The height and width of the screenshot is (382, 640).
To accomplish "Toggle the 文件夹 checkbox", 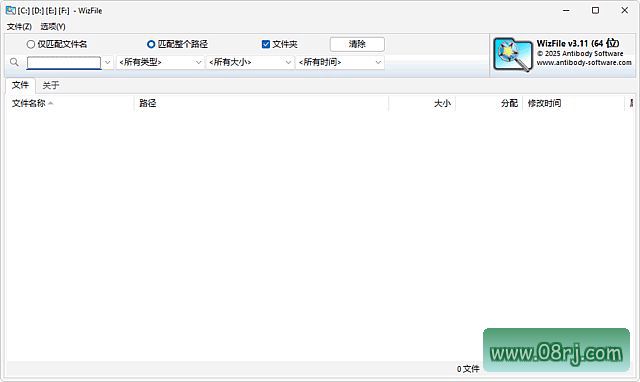I will click(280, 44).
